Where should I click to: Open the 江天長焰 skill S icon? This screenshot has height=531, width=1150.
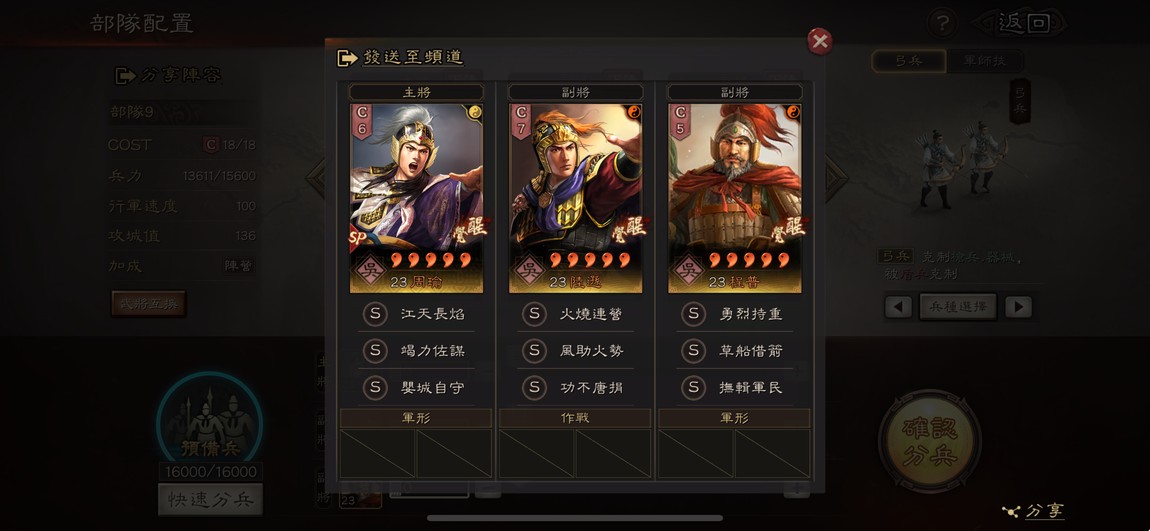click(x=375, y=314)
